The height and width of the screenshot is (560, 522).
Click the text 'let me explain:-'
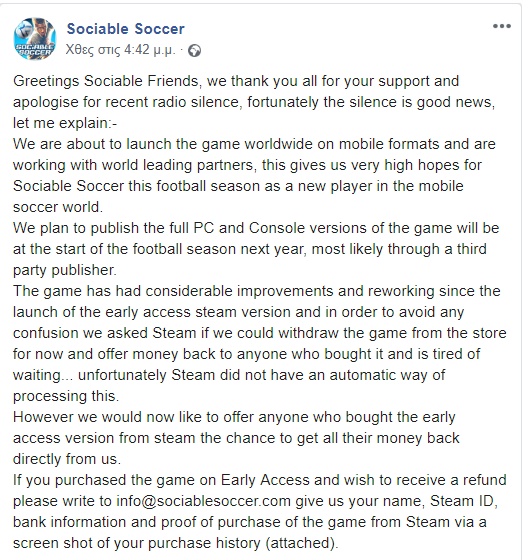(x=65, y=123)
